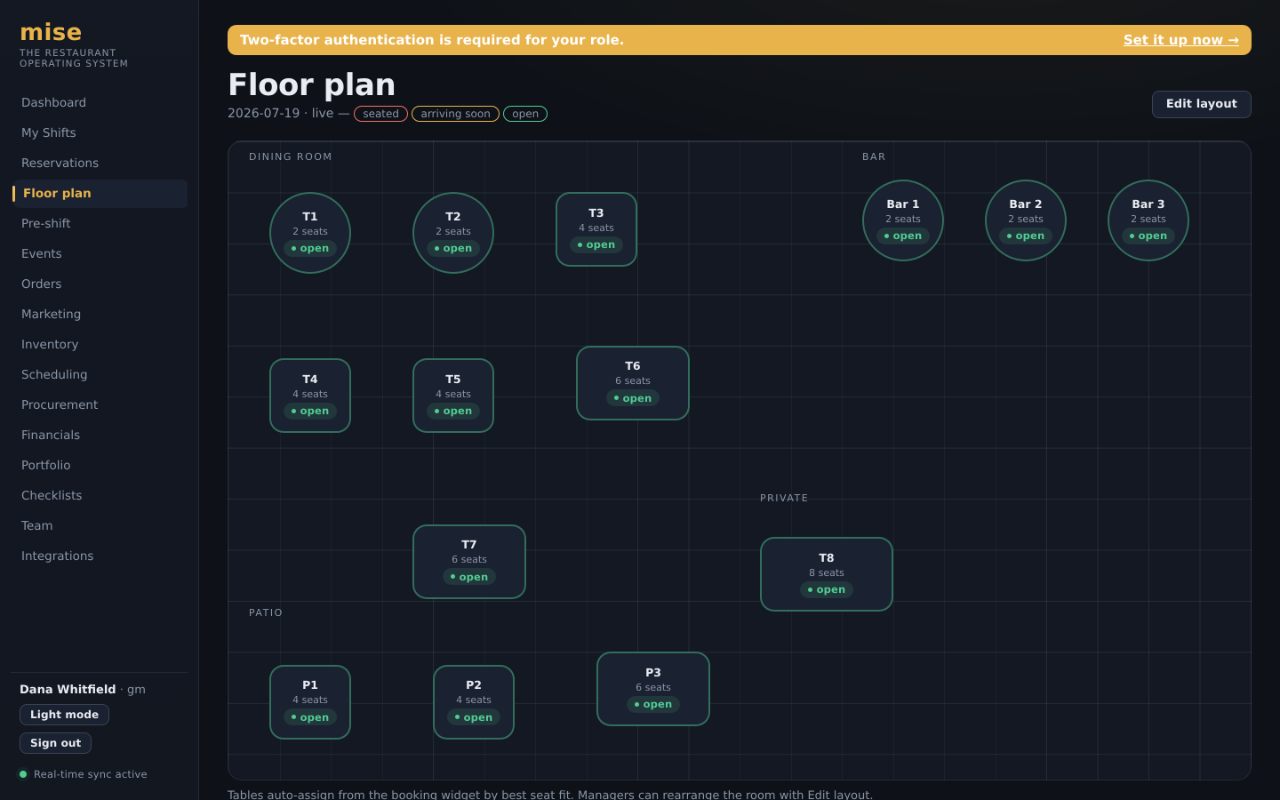Image resolution: width=1280 pixels, height=800 pixels.
Task: Select patio table P3
Action: pyautogui.click(x=653, y=689)
